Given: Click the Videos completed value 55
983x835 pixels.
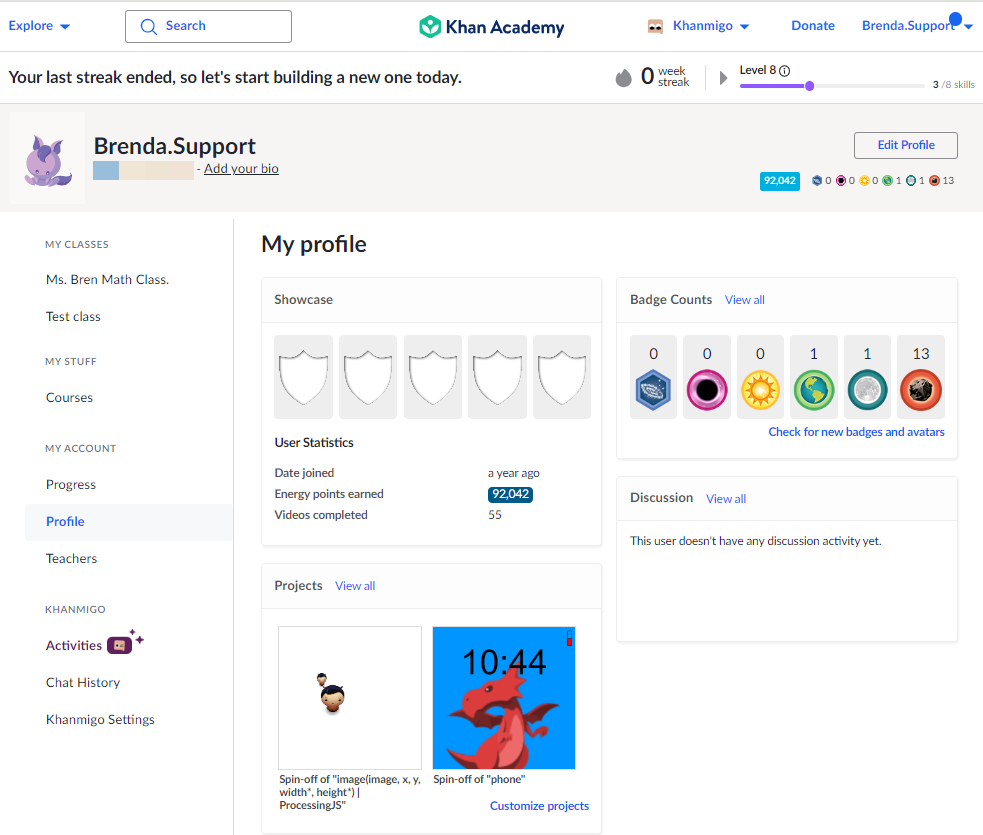Looking at the screenshot, I should [495, 515].
